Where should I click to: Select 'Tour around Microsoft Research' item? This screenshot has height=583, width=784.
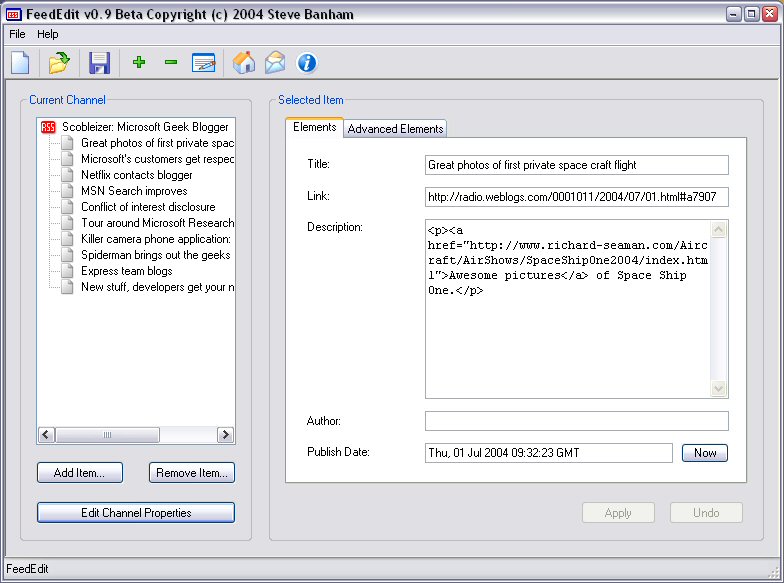click(157, 223)
